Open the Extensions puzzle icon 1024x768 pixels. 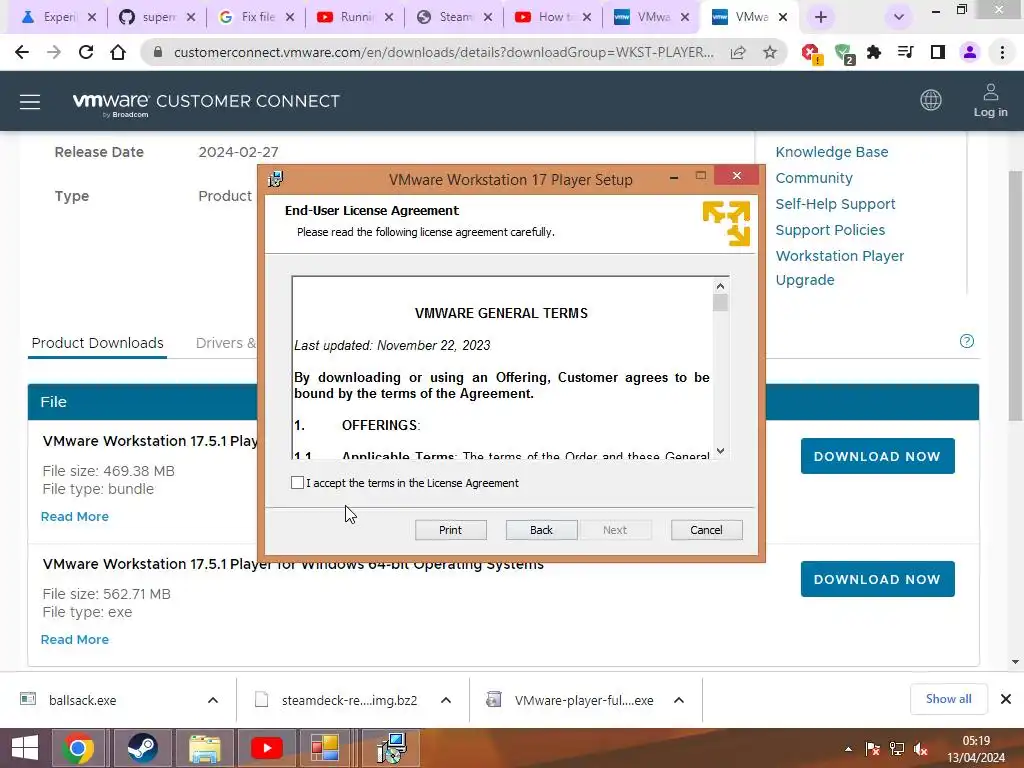point(874,52)
